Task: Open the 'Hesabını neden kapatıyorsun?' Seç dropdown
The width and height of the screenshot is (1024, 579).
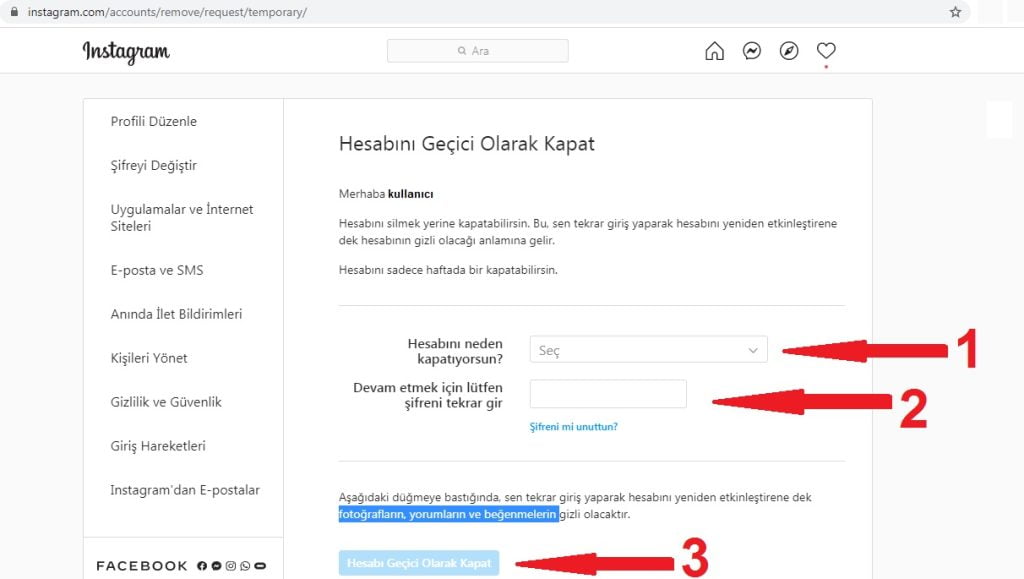Action: (x=648, y=349)
